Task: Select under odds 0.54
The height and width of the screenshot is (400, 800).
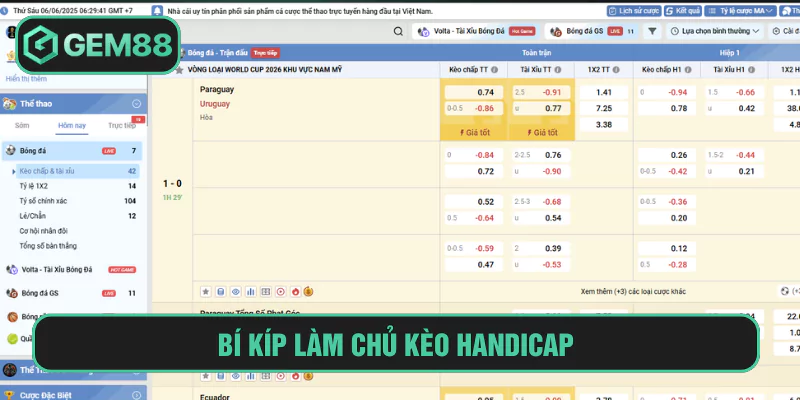Action: 541,218
